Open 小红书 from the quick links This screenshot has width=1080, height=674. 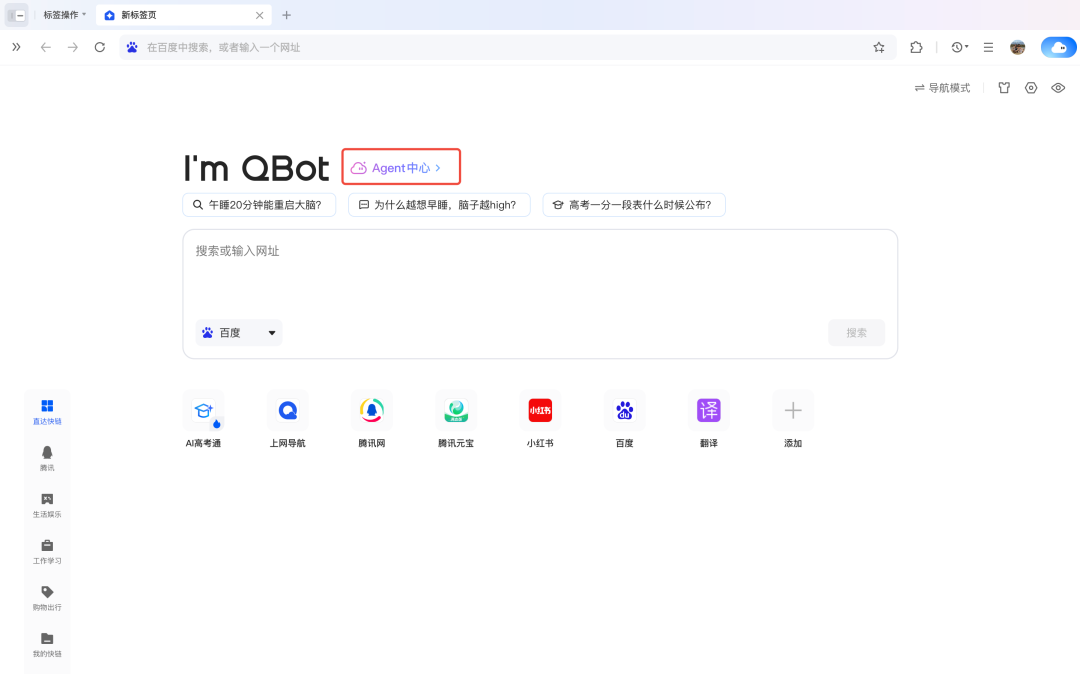(540, 417)
